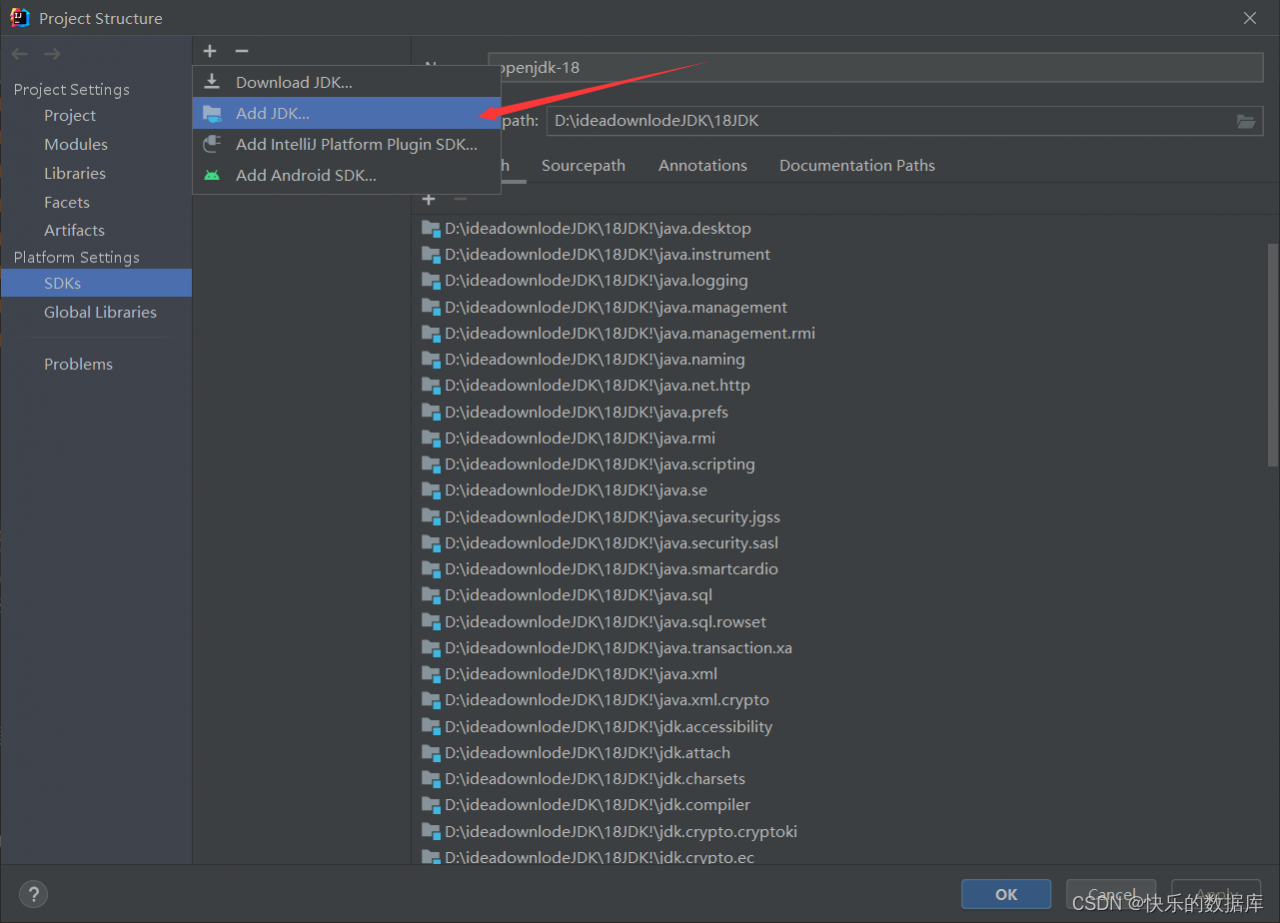This screenshot has height=923, width=1280.
Task: Open help with the question mark button
Action: (33, 894)
